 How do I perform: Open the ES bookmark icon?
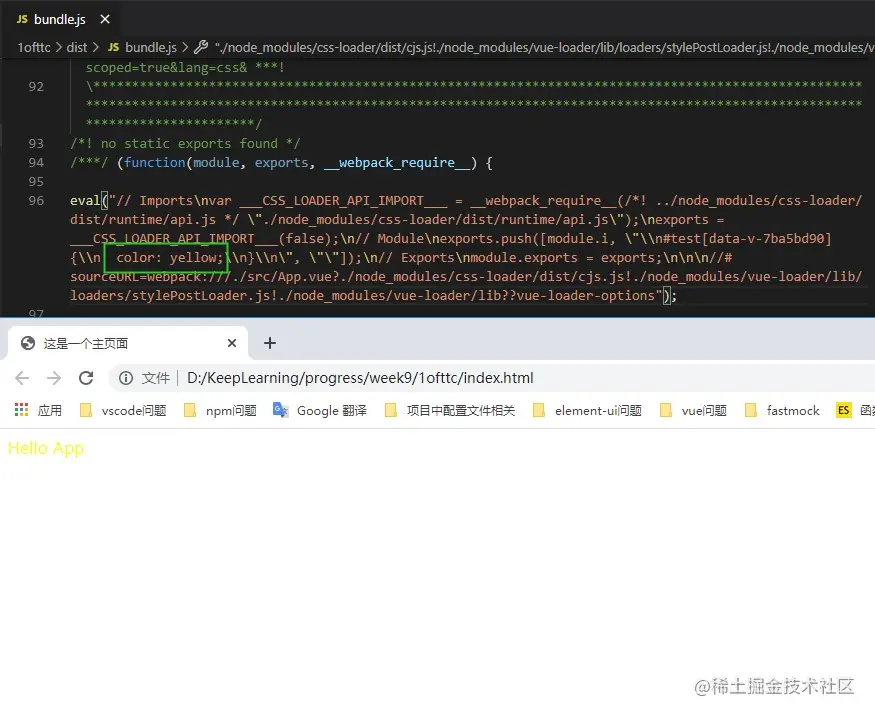click(843, 411)
